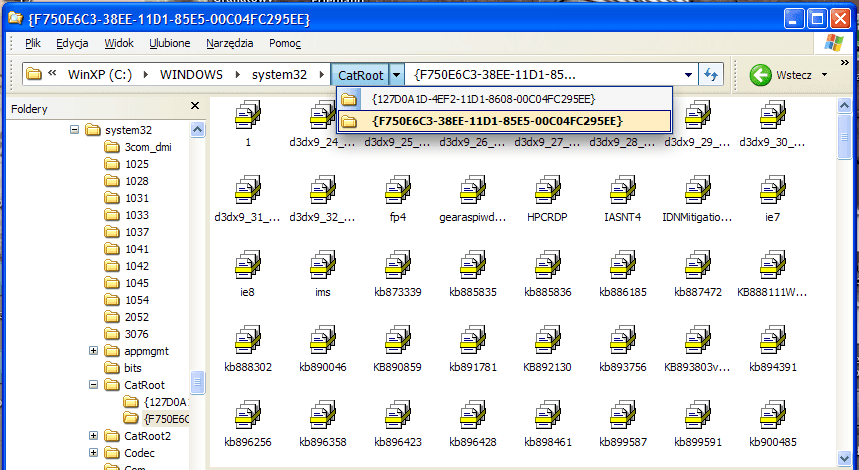
Task: Choose {127D0A1D-4EF2...} from the CatRoot dropdown
Action: [482, 100]
